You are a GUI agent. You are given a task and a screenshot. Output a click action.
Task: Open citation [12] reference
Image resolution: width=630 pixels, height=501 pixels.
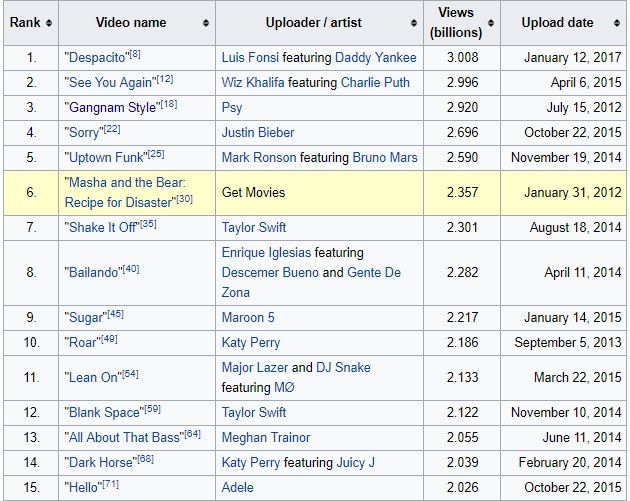point(165,79)
